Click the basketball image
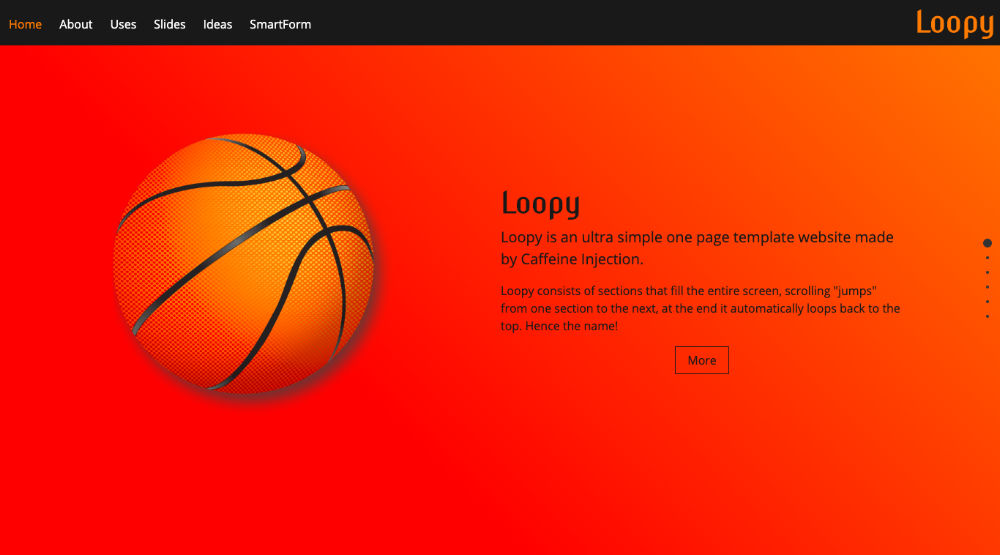The height and width of the screenshot is (555, 1000). (x=243, y=264)
